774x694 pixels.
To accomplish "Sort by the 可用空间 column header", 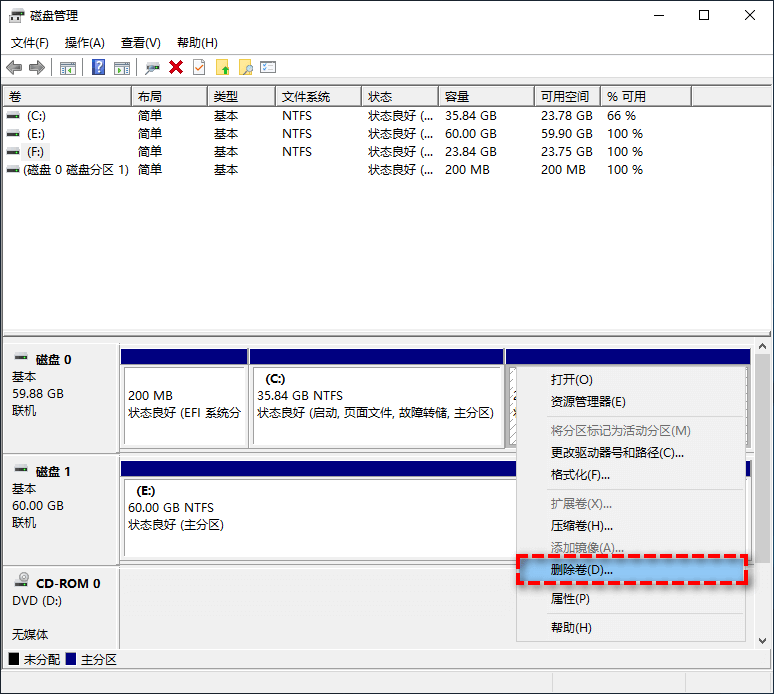I will (568, 96).
